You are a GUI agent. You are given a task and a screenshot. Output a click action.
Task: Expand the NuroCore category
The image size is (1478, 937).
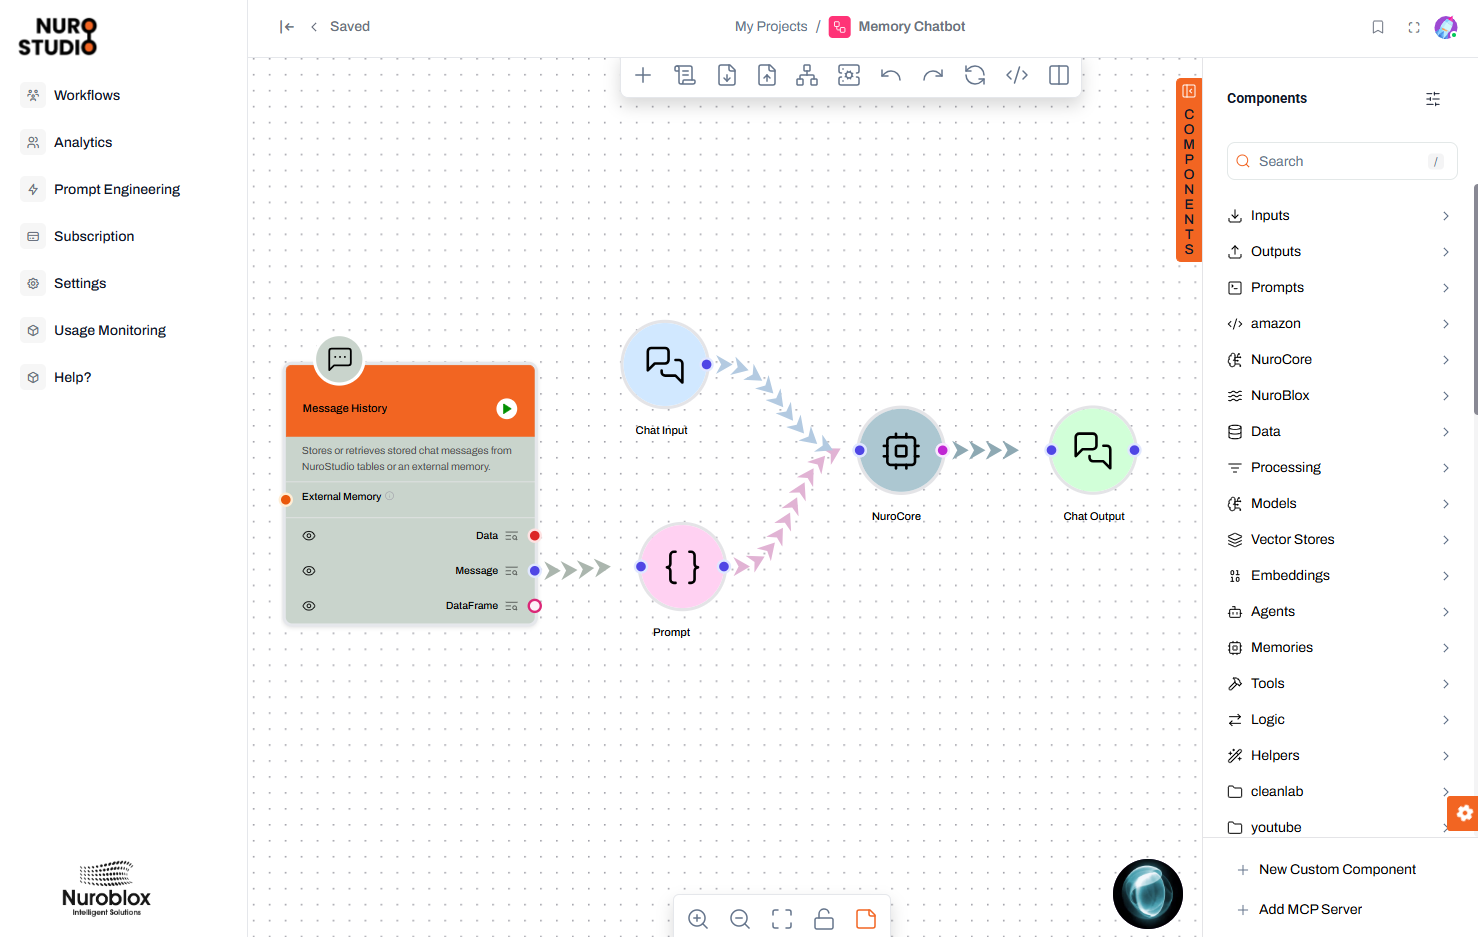pos(1338,360)
